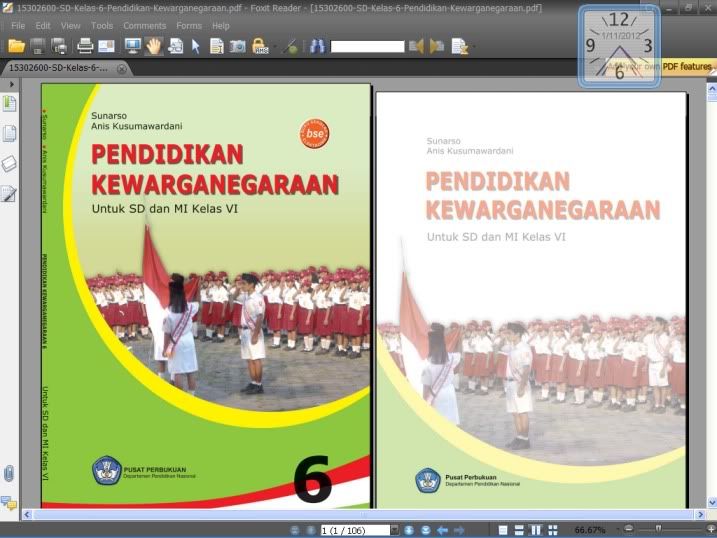Click the zoom out minus button
Viewport: 717px width, 538px height.
click(629, 529)
